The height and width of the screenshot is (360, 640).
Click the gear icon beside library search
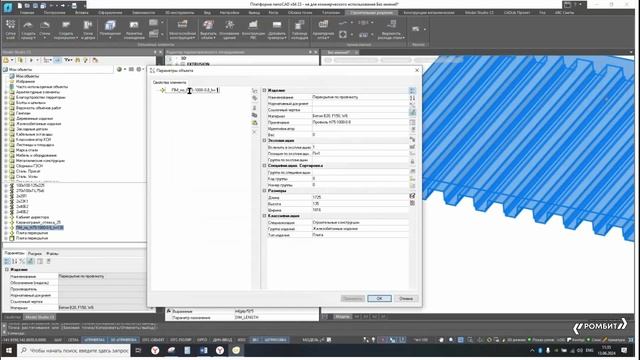(139, 69)
